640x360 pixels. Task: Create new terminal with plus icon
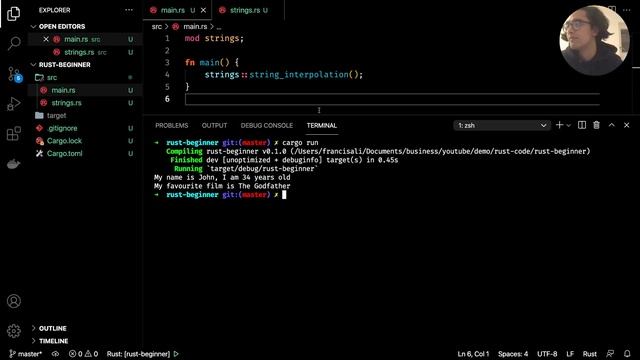(559, 125)
